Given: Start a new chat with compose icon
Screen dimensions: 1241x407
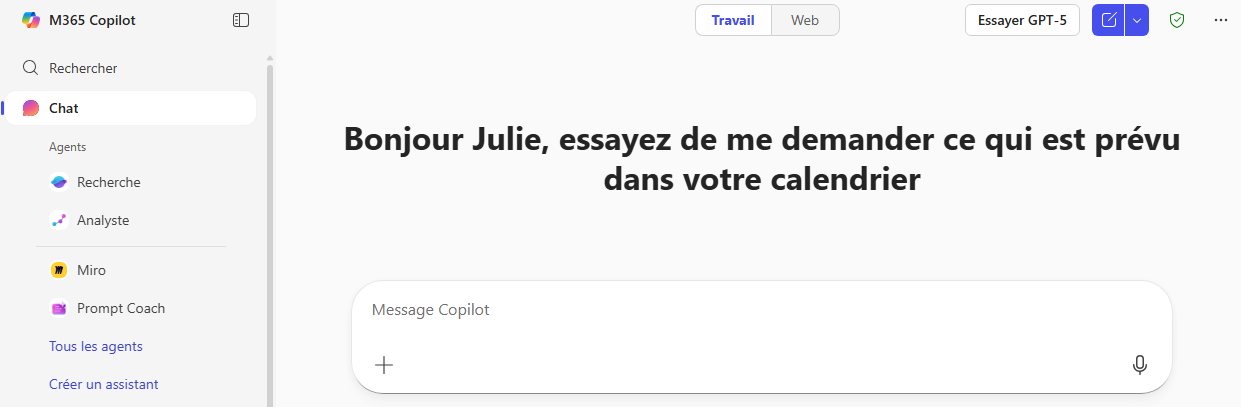Looking at the screenshot, I should coord(1108,20).
